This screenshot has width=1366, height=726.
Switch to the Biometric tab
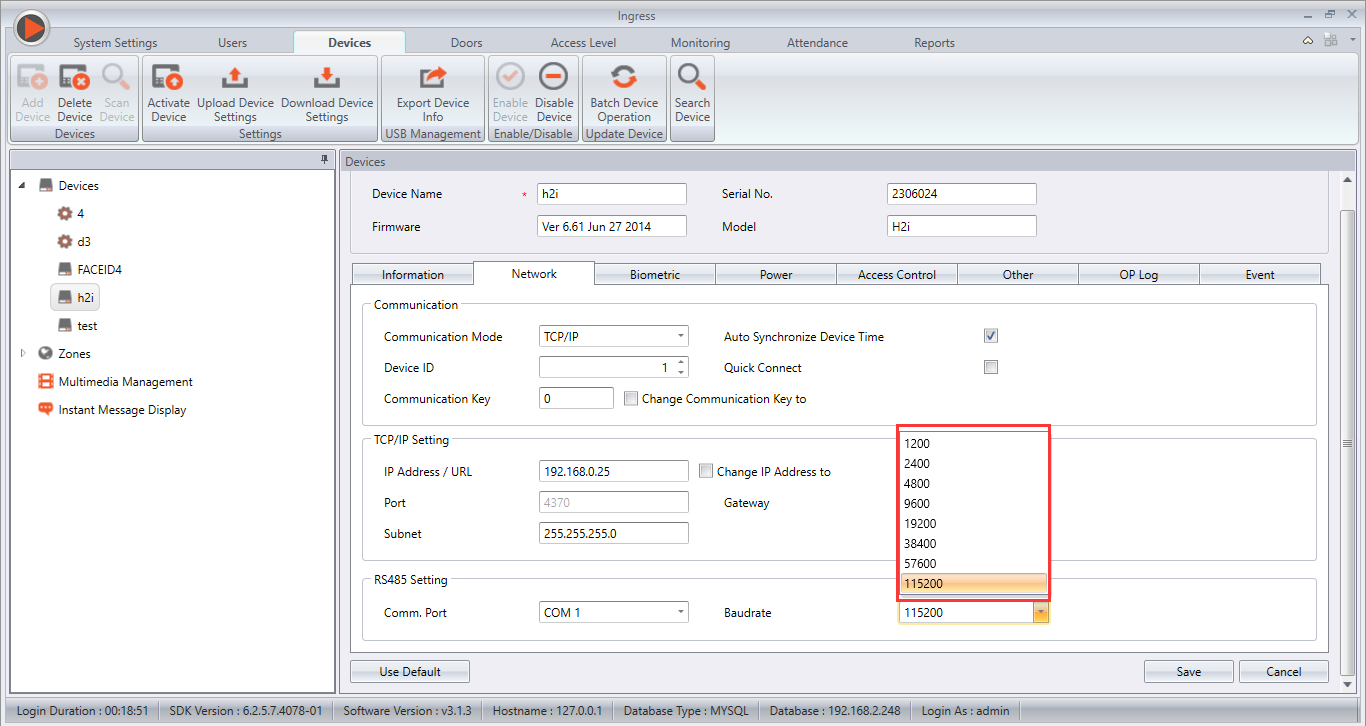[x=654, y=274]
